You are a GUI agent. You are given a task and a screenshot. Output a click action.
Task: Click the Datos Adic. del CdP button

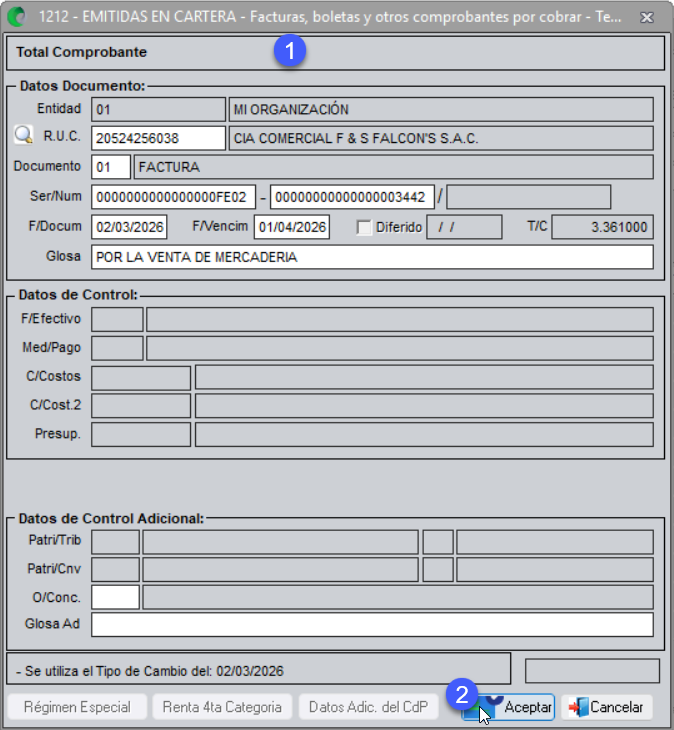point(368,707)
